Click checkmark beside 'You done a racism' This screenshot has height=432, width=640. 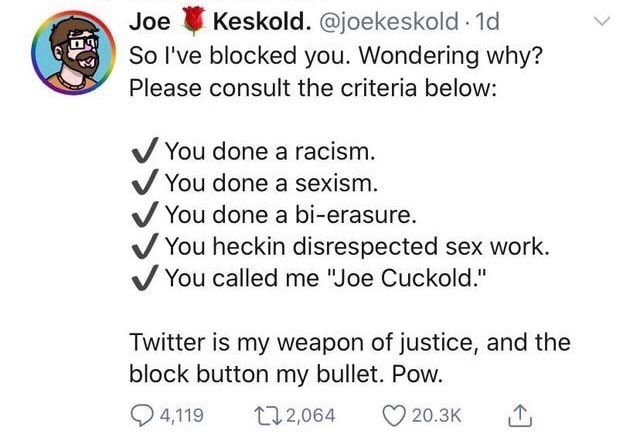pos(143,151)
